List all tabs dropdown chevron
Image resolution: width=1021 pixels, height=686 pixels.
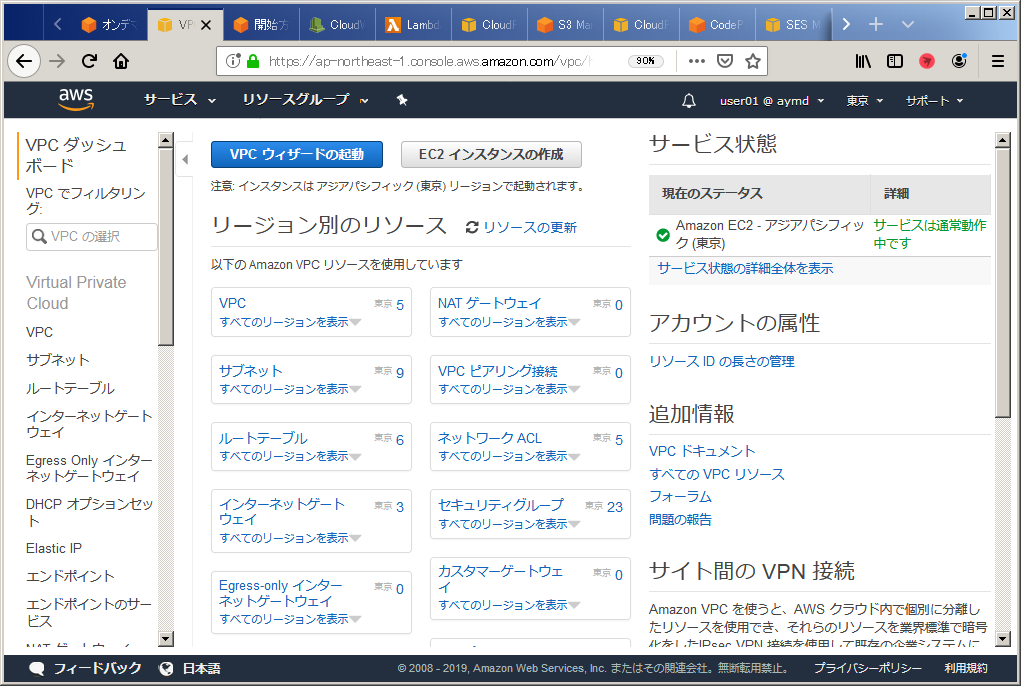(908, 24)
